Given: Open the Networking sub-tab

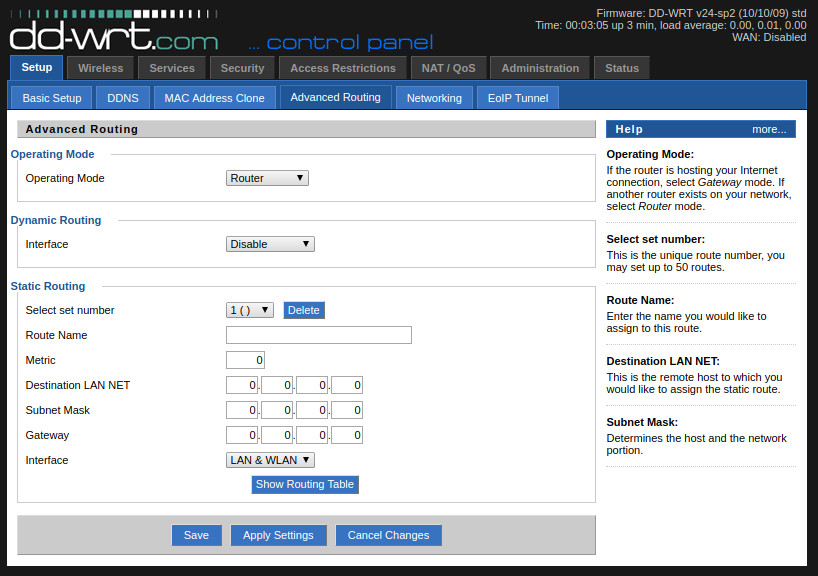Looking at the screenshot, I should [x=434, y=98].
